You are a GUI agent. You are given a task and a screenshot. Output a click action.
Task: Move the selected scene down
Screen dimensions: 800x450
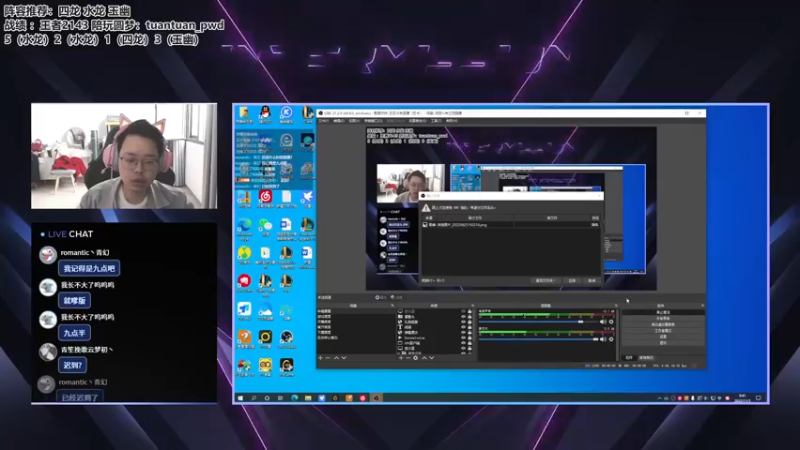[344, 358]
